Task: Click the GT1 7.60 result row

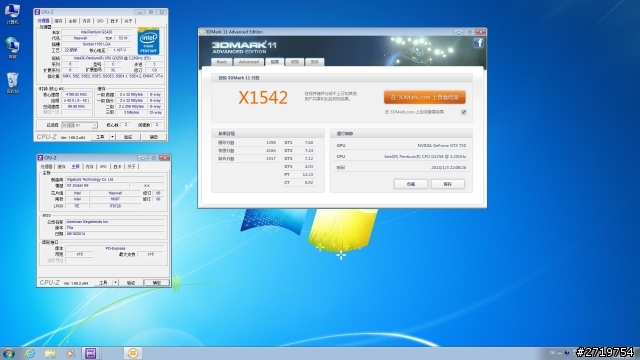Action: pyautogui.click(x=299, y=142)
